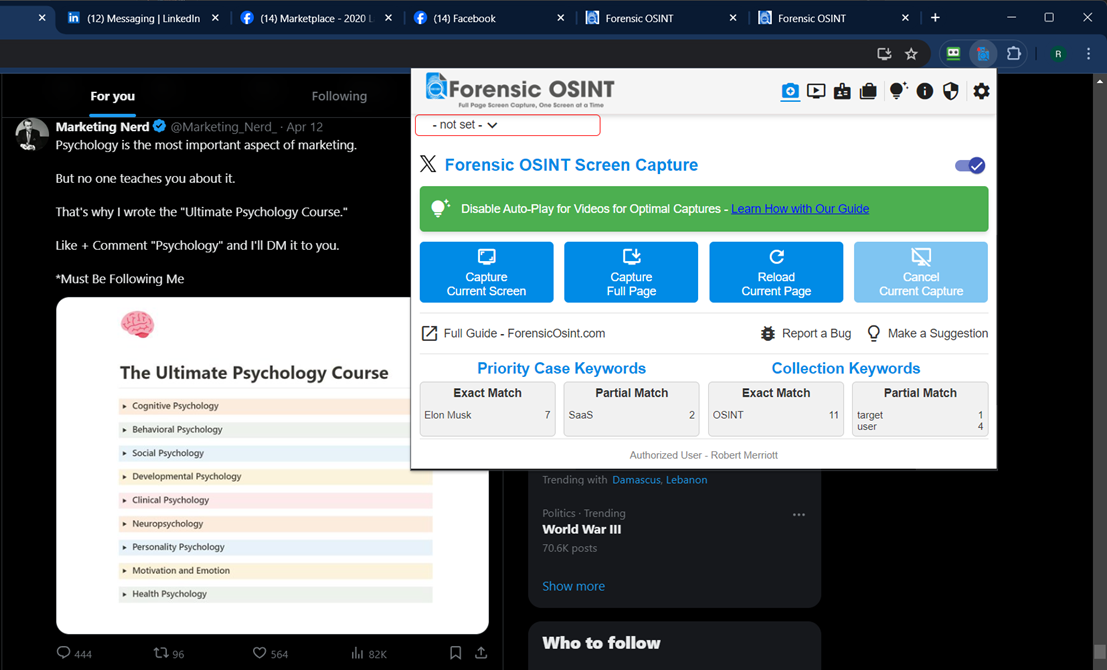The image size is (1107, 670).
Task: Open the video capture monitor-play icon
Action: pos(816,91)
